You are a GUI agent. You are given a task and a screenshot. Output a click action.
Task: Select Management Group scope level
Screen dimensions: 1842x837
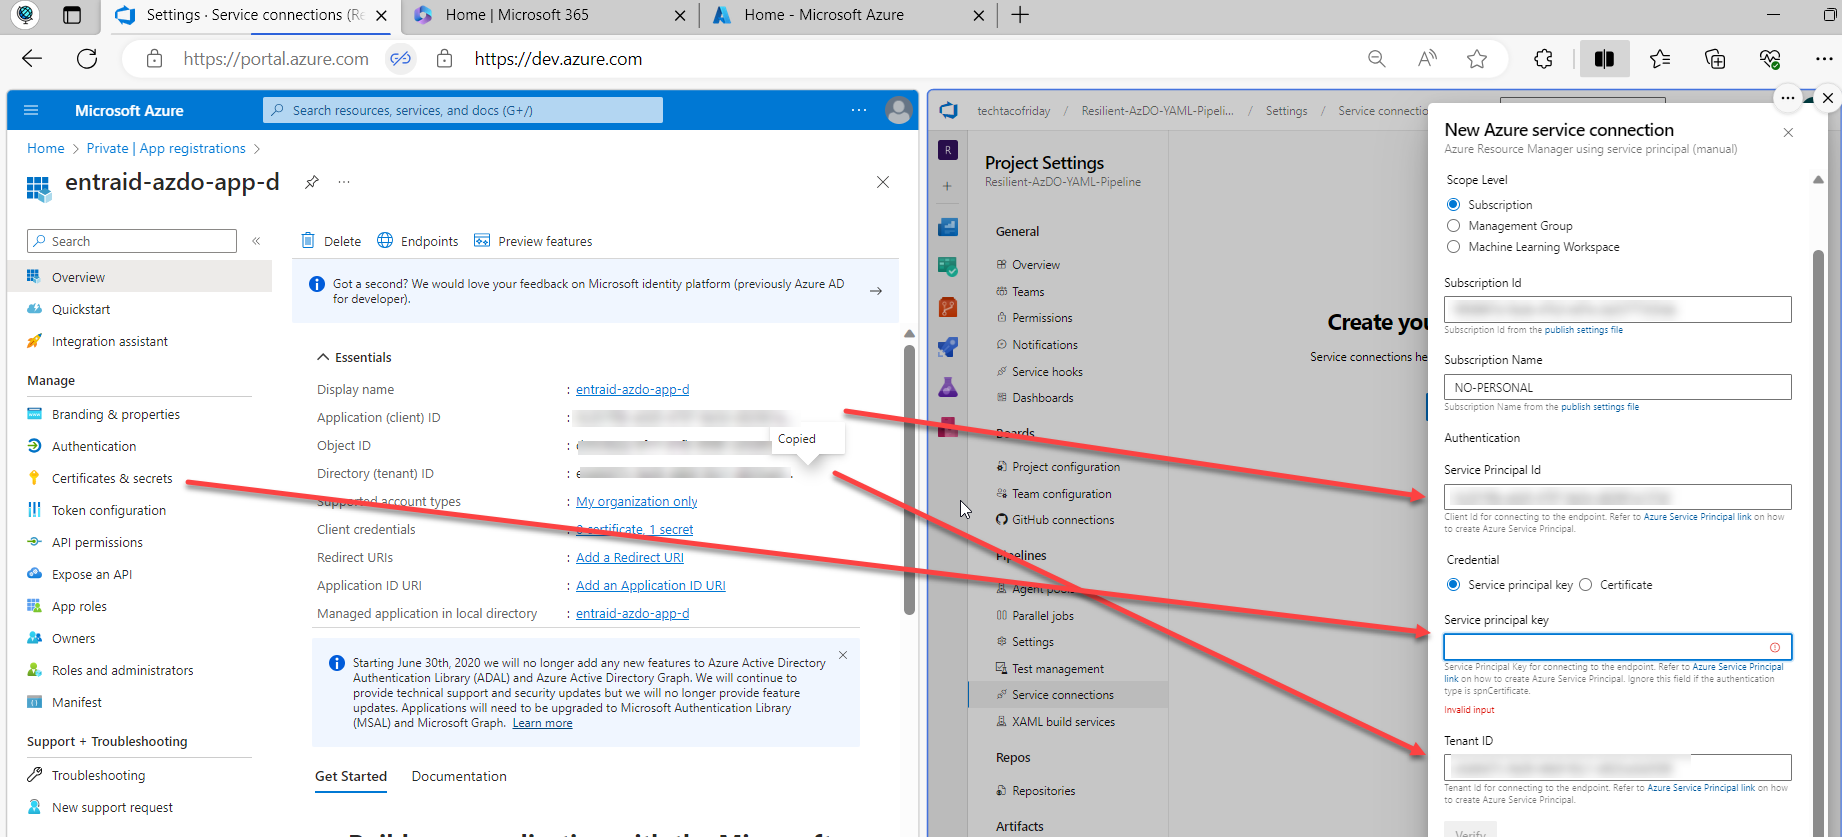1453,225
